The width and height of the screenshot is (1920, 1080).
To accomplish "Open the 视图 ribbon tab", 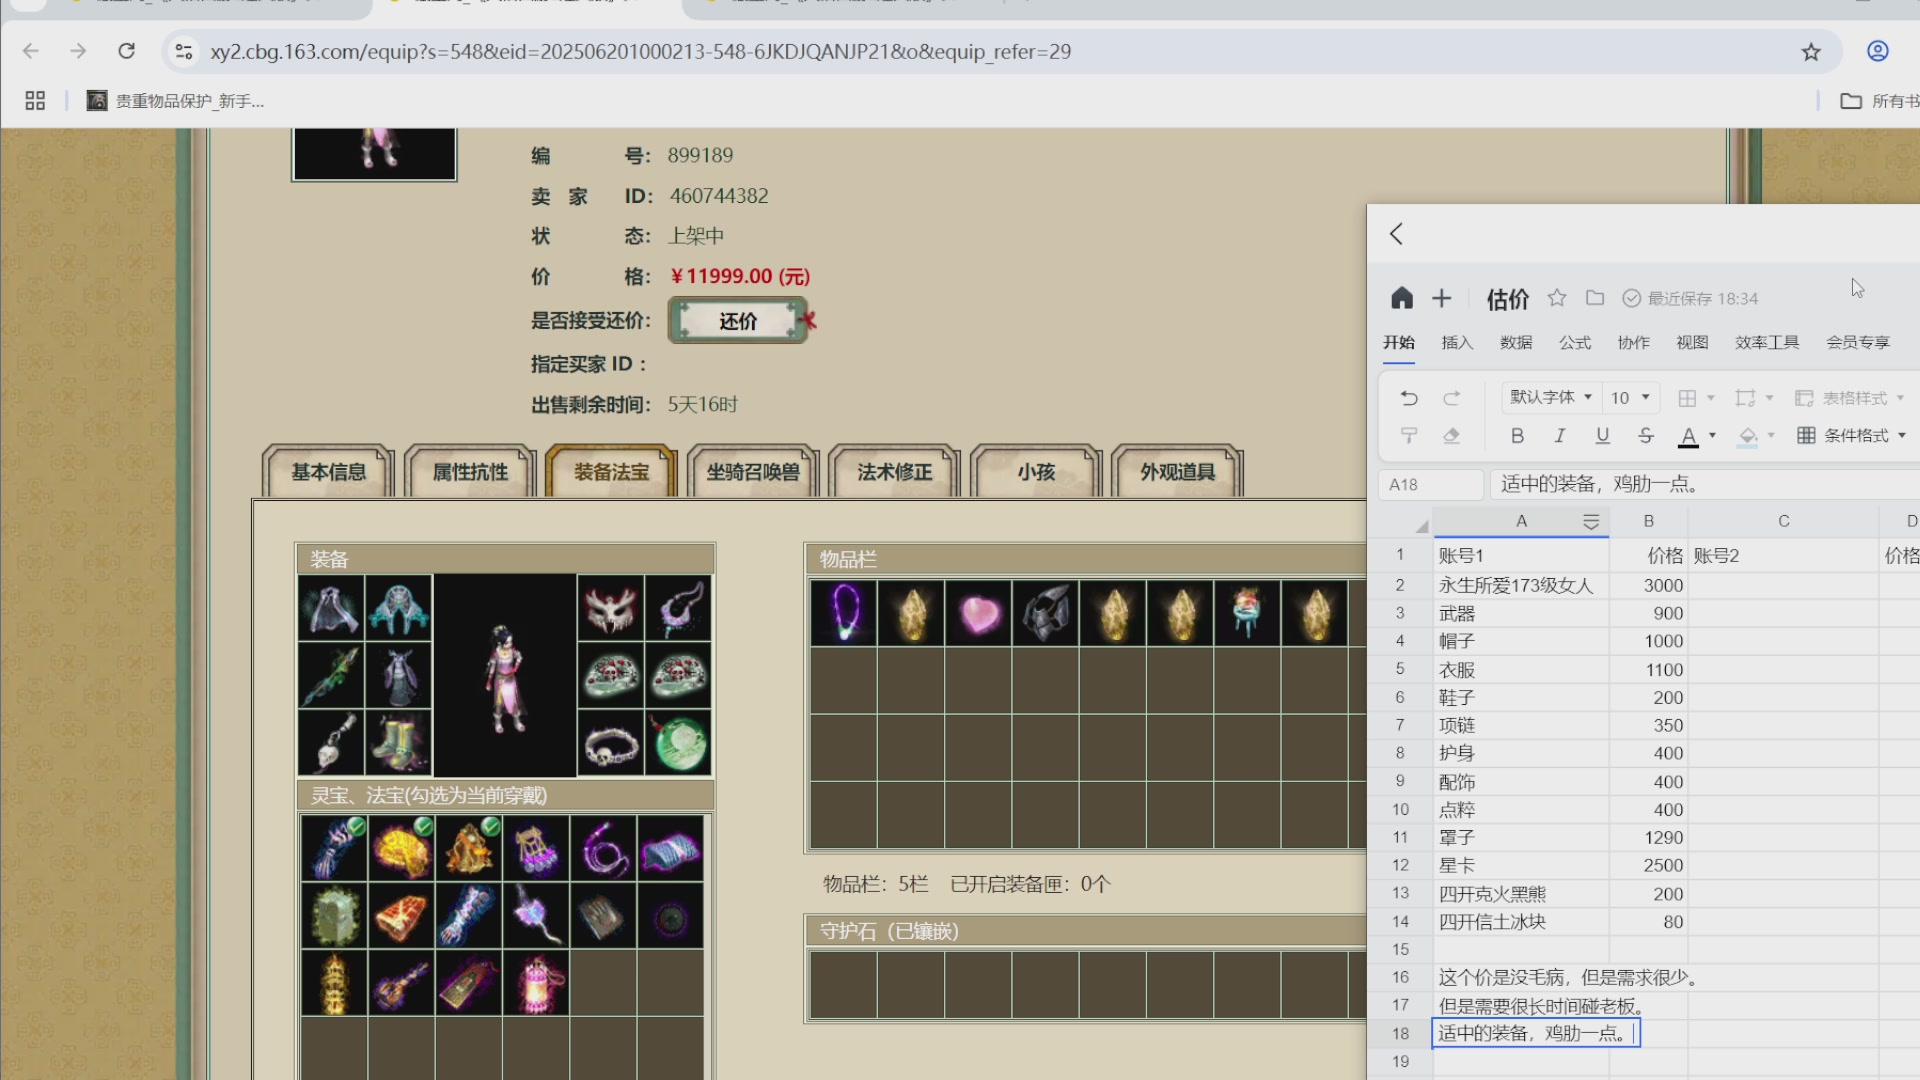I will 1692,343.
